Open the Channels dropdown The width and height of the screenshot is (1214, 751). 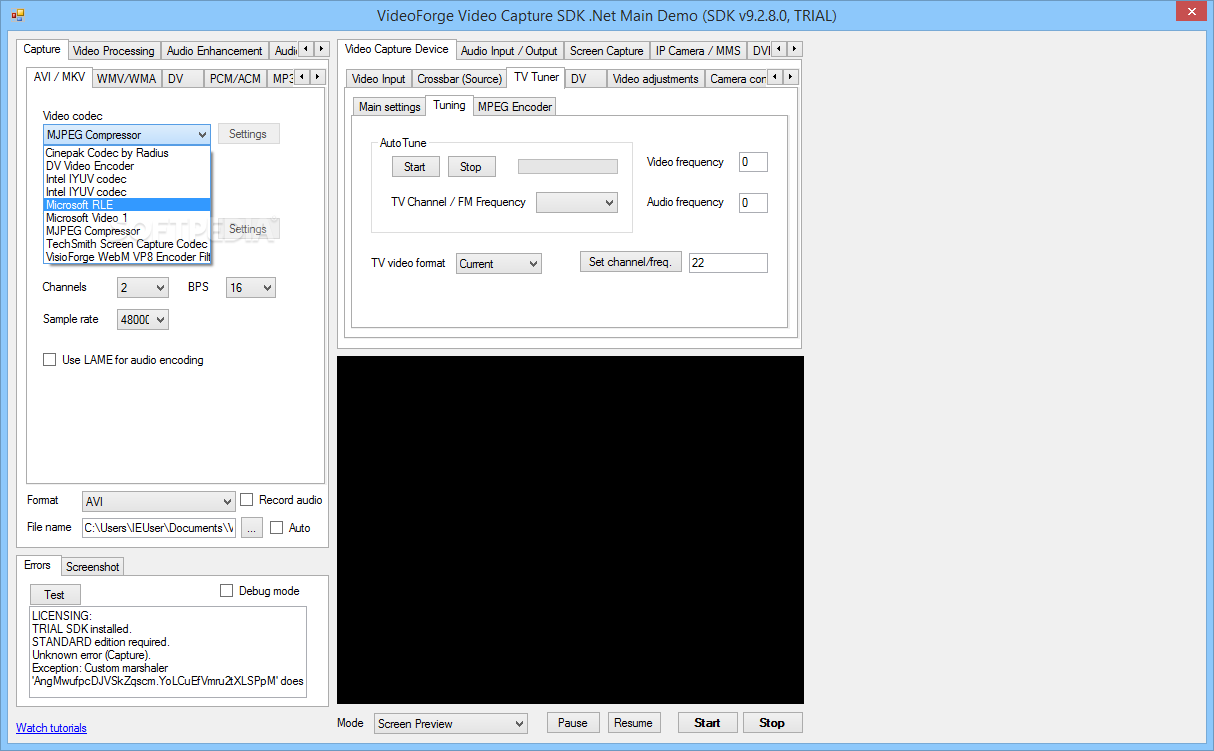pos(143,288)
